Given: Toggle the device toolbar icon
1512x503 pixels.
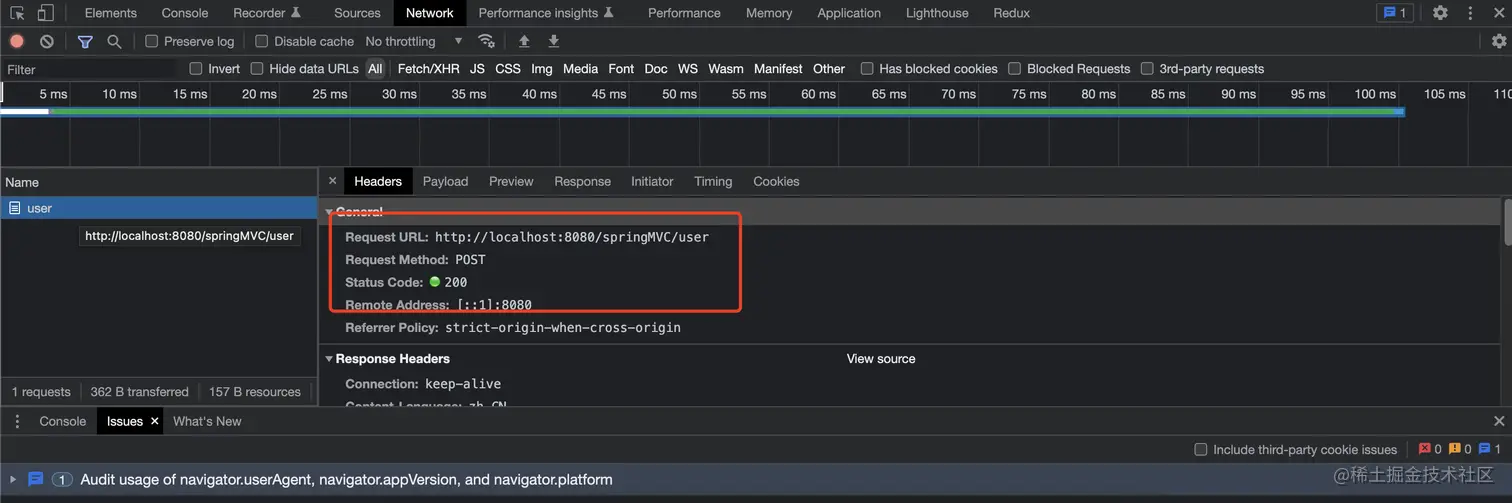Looking at the screenshot, I should coord(45,13).
